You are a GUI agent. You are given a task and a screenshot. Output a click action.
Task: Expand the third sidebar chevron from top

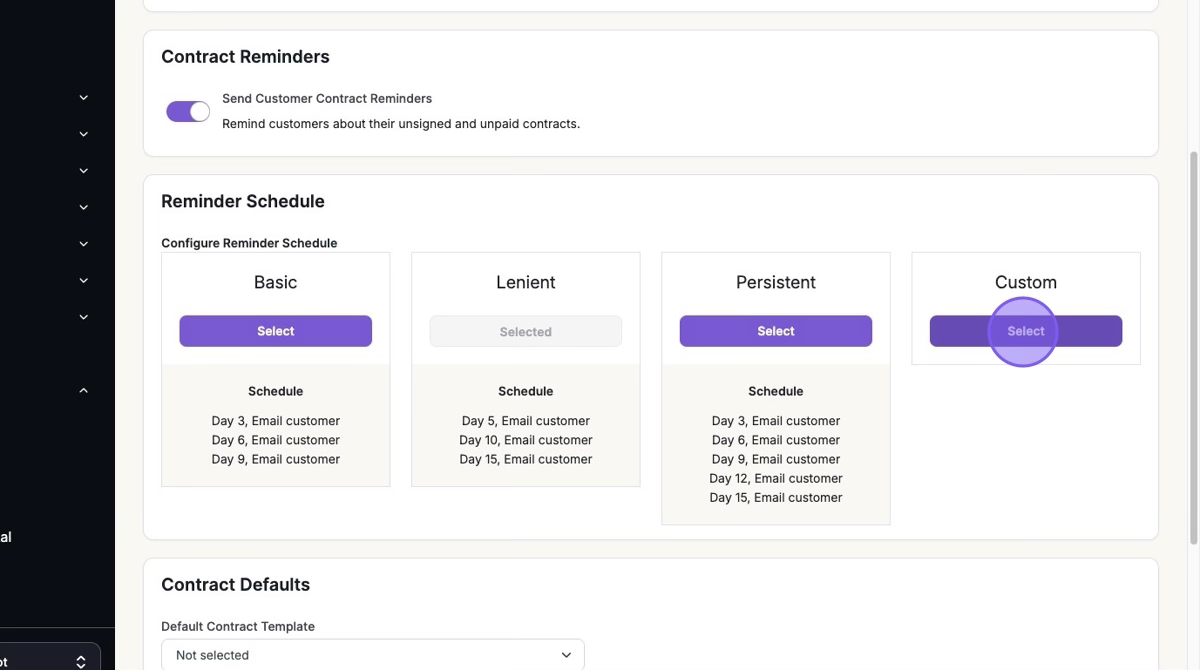point(84,171)
